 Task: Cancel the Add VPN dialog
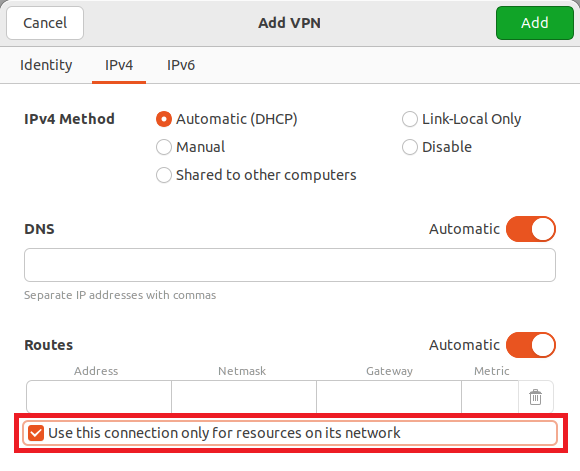coord(45,23)
